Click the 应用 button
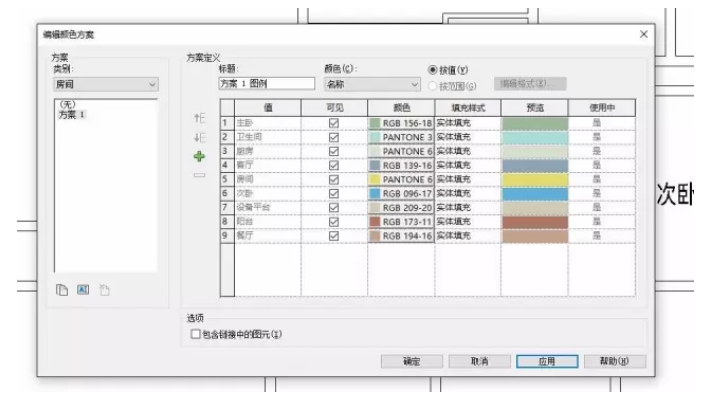The width and height of the screenshot is (706, 398). click(547, 361)
